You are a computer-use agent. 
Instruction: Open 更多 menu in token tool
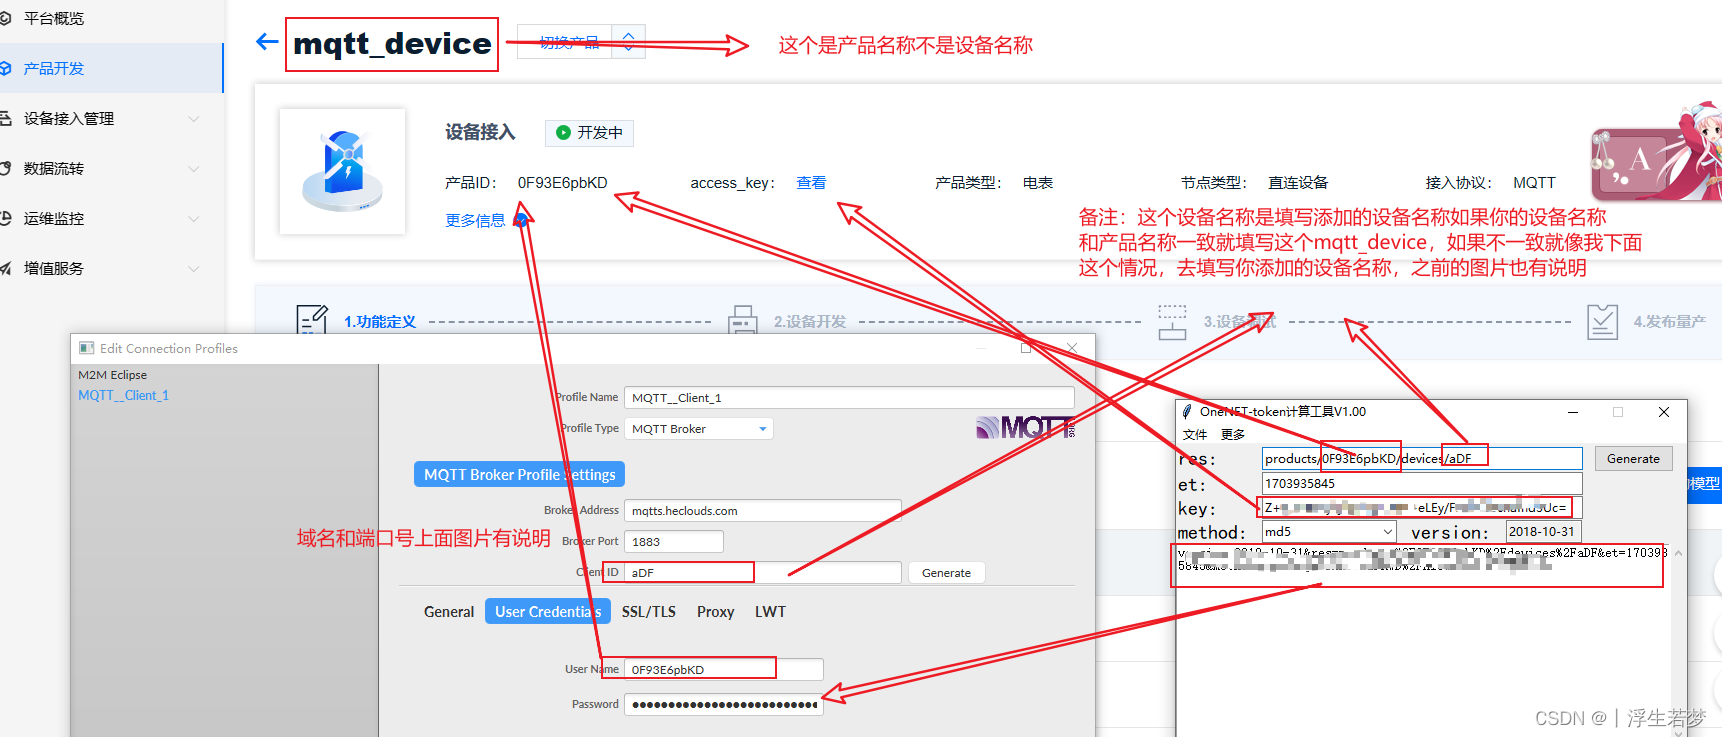(x=1233, y=434)
